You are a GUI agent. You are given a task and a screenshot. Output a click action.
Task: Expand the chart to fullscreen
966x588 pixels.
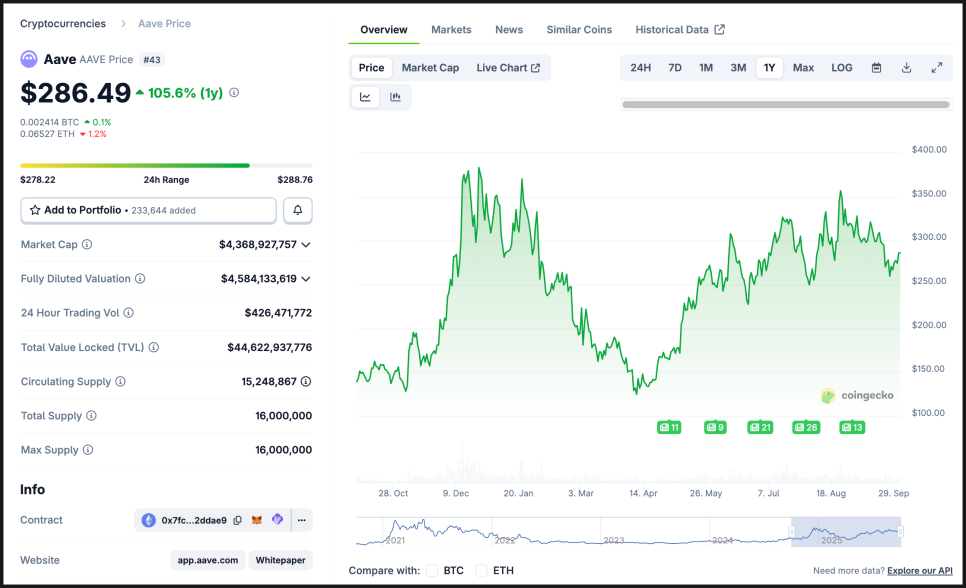tap(936, 68)
